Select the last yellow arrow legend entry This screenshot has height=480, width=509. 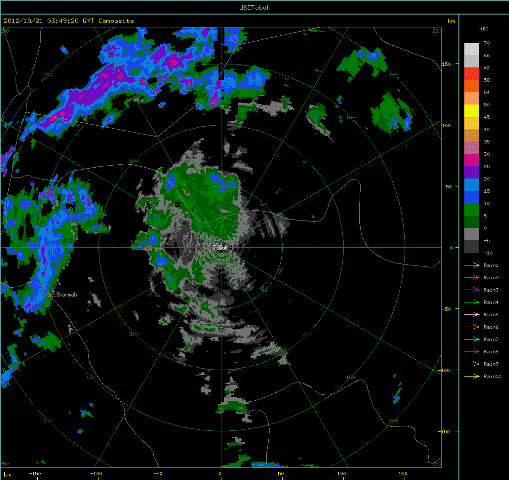(482, 376)
